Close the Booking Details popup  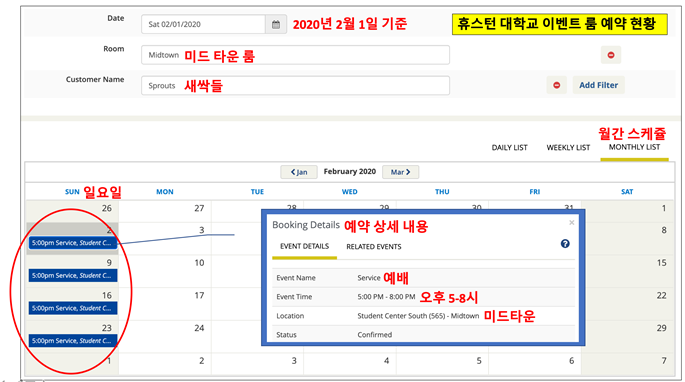coord(571,223)
